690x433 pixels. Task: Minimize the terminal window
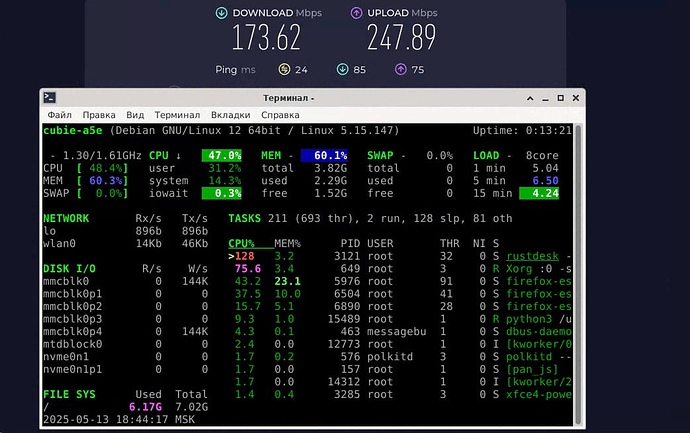[545, 99]
